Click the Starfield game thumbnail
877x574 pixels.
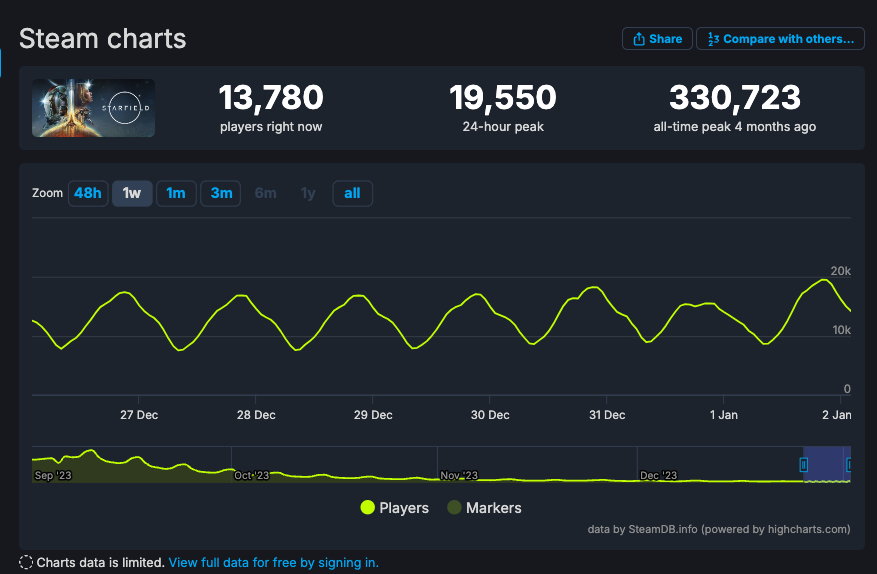(x=93, y=108)
